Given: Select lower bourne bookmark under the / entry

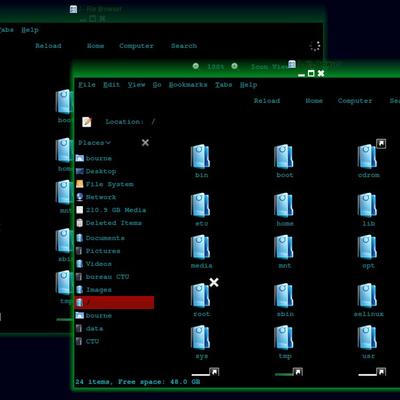Looking at the screenshot, I should (94, 315).
